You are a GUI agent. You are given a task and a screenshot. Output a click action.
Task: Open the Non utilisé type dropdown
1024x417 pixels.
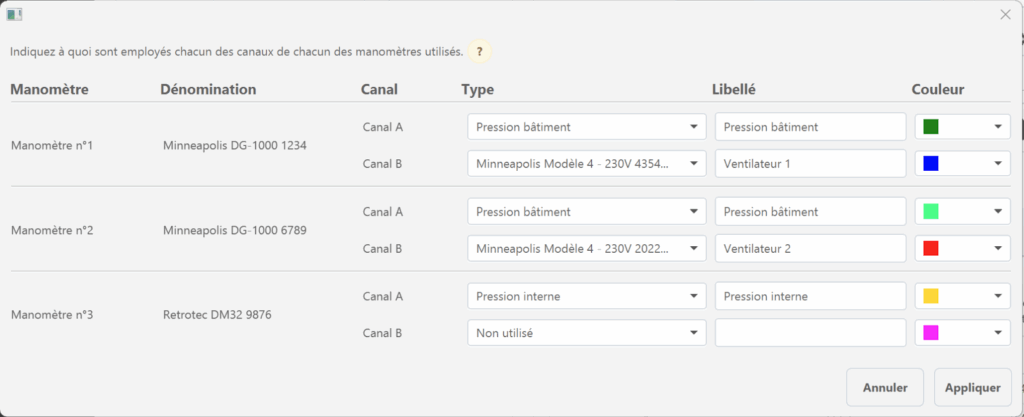click(586, 332)
